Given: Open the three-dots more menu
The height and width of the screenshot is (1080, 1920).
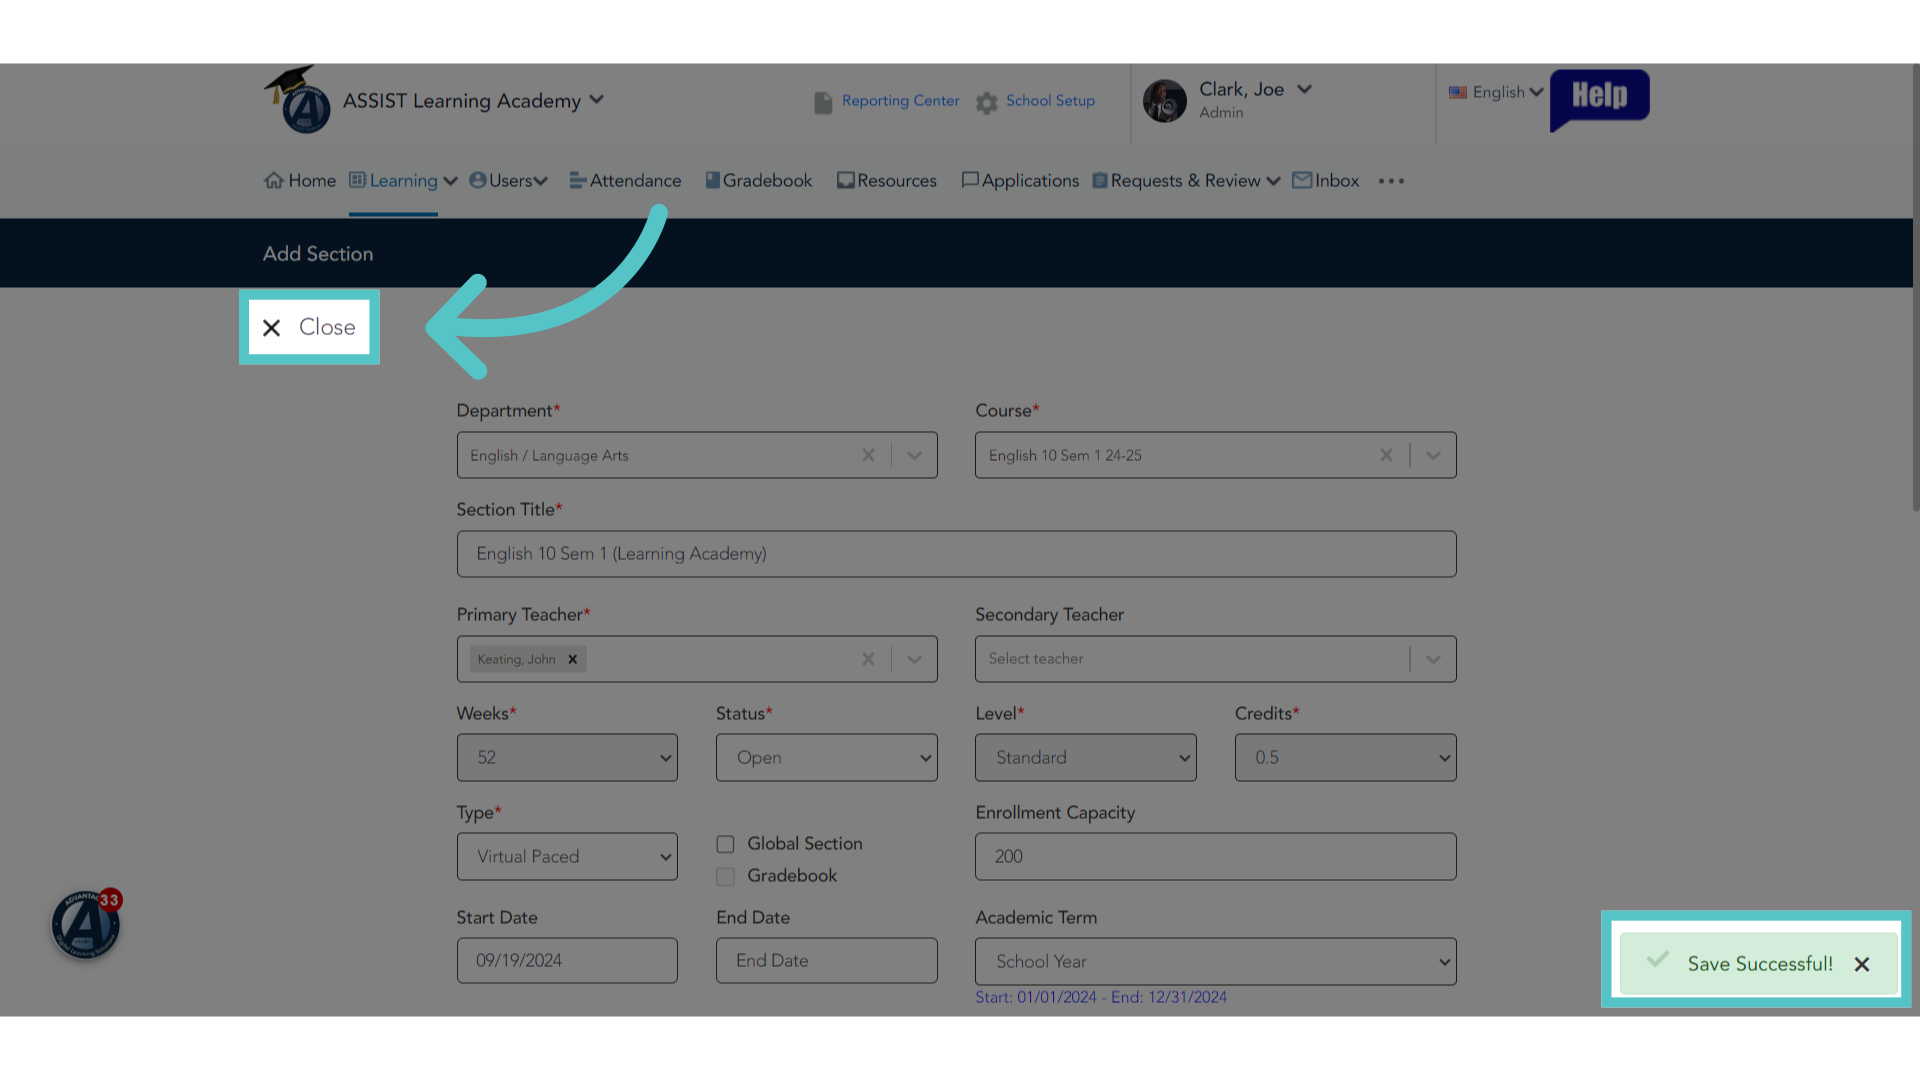Looking at the screenshot, I should pyautogui.click(x=1391, y=181).
